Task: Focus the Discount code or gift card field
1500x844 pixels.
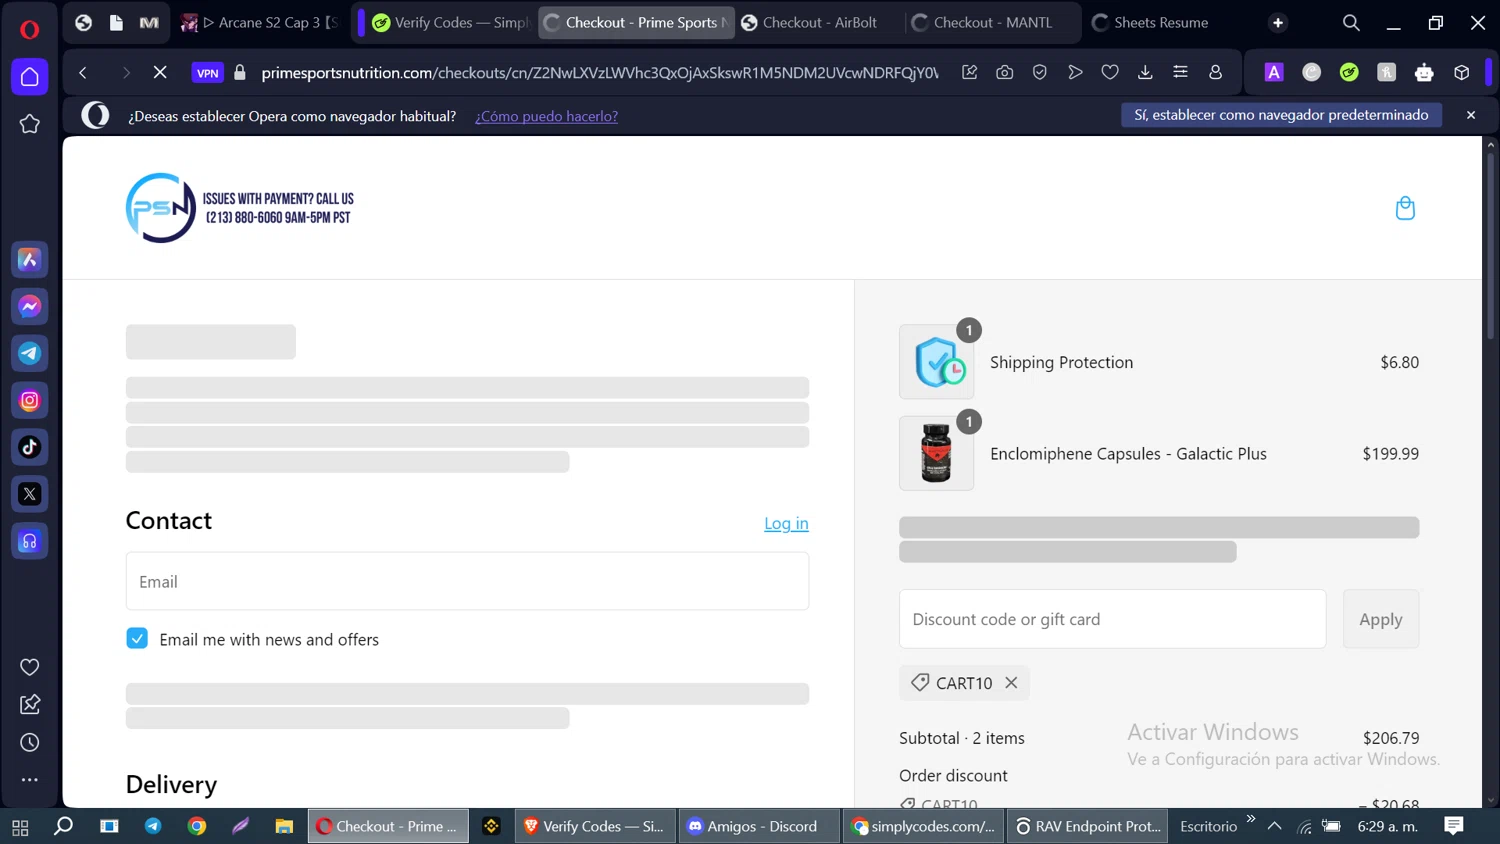Action: 1112,619
